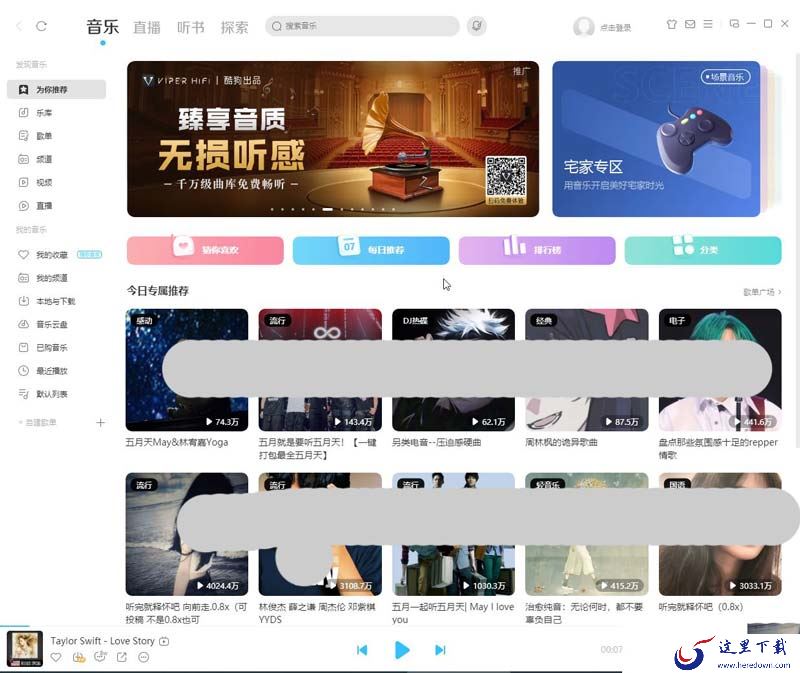This screenshot has height=673, width=800.
Task: Open 为你推荐 in the sidebar
Action: (56, 89)
